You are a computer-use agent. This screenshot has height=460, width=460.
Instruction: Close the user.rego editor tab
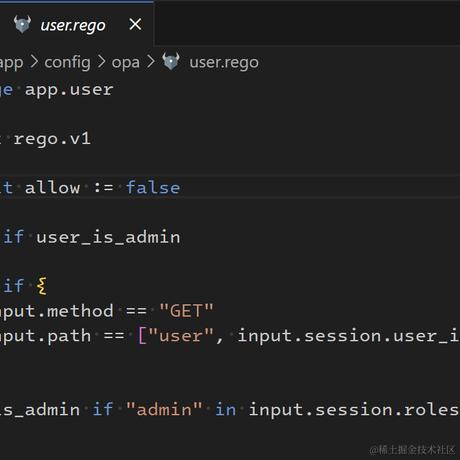pos(135,24)
